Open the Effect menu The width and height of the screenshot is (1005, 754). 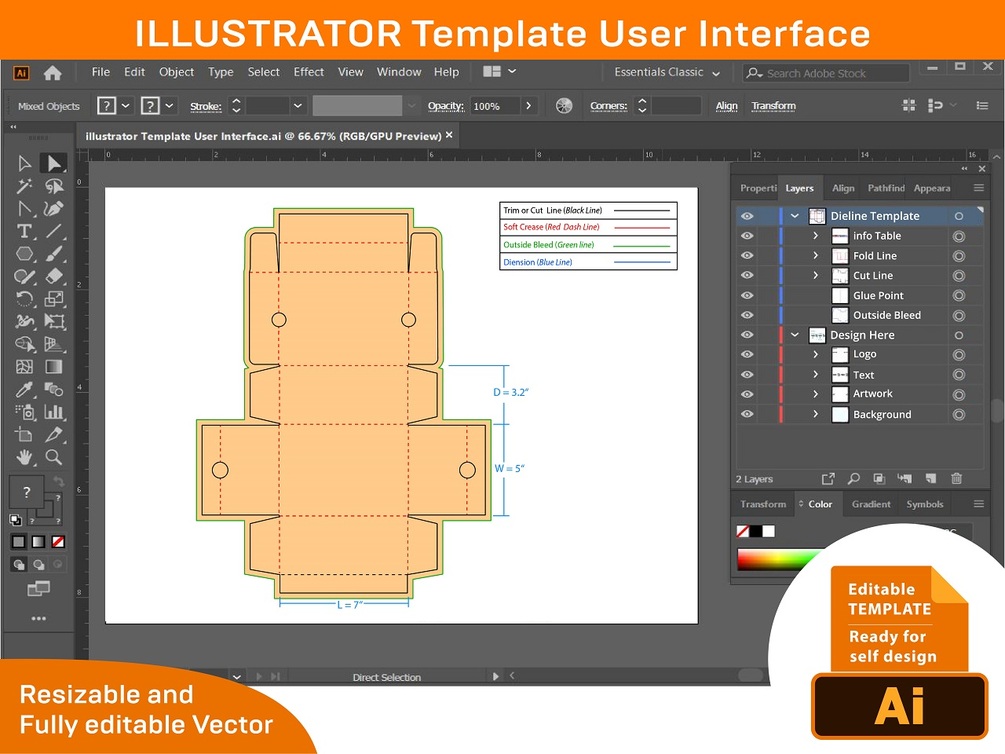pos(308,72)
